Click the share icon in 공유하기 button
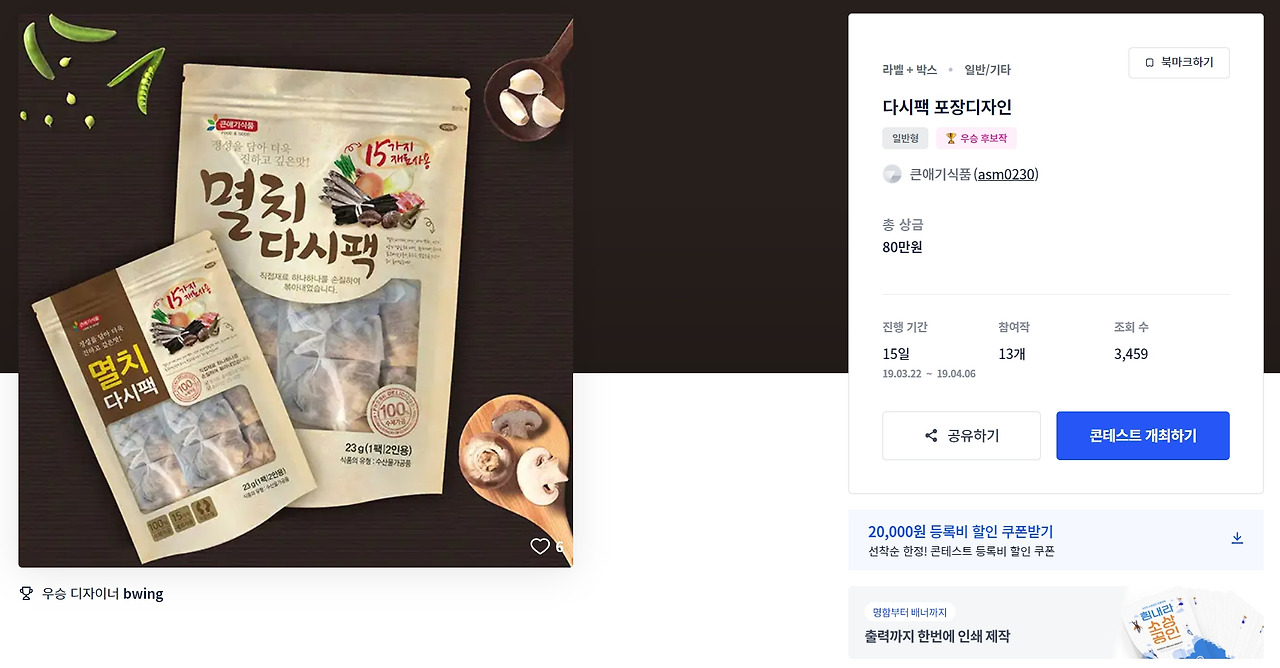 point(931,436)
